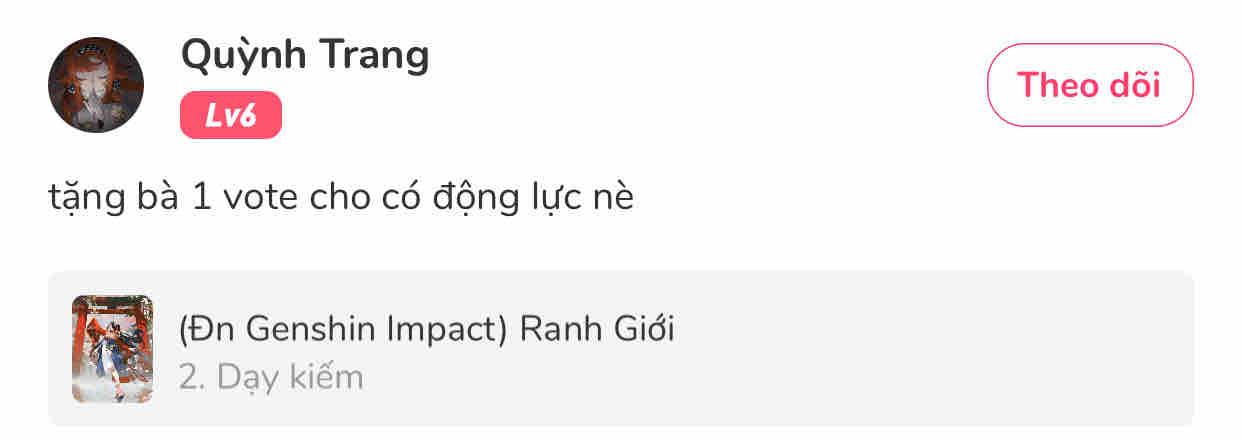Open the story title (Đn Genshin Impact) Ranh Giới
Screen dimensions: 1242x440
tap(426, 329)
